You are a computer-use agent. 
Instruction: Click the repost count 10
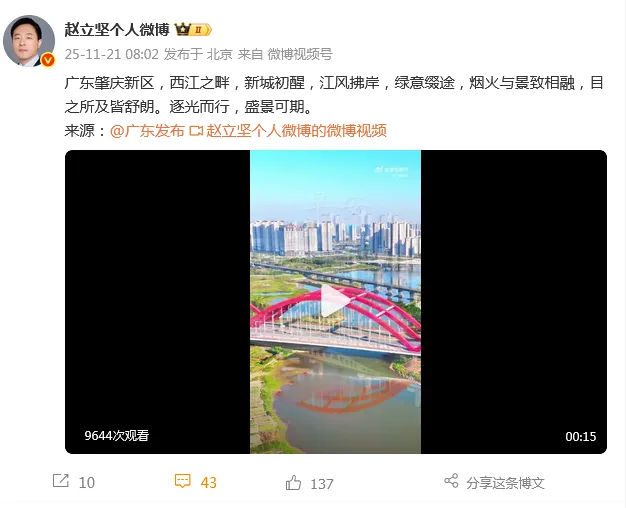87,483
